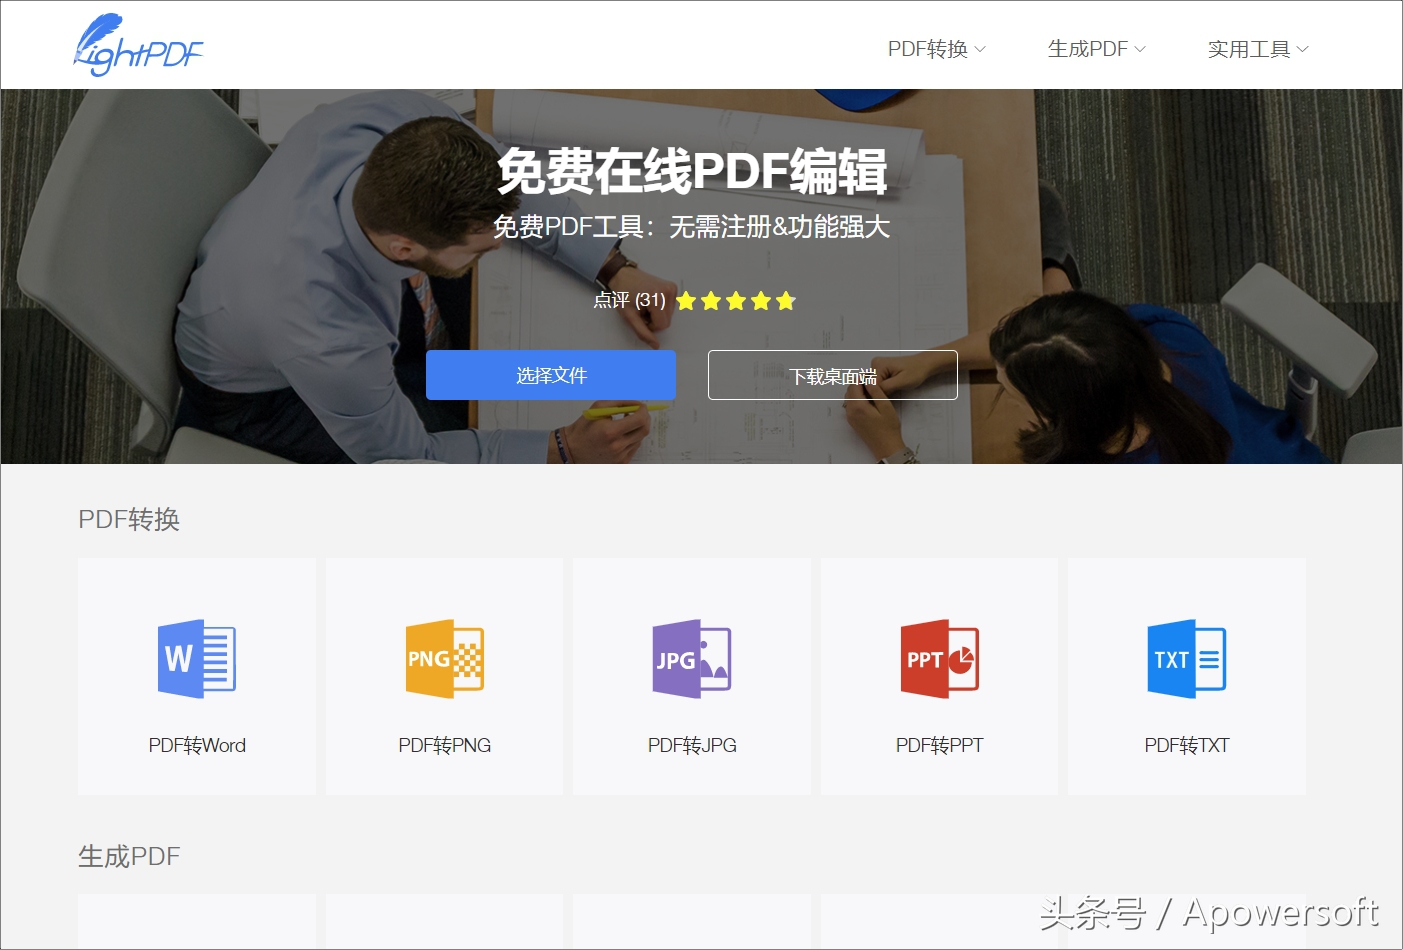This screenshot has width=1403, height=950.
Task: Click the fifth rating star
Action: tap(786, 300)
